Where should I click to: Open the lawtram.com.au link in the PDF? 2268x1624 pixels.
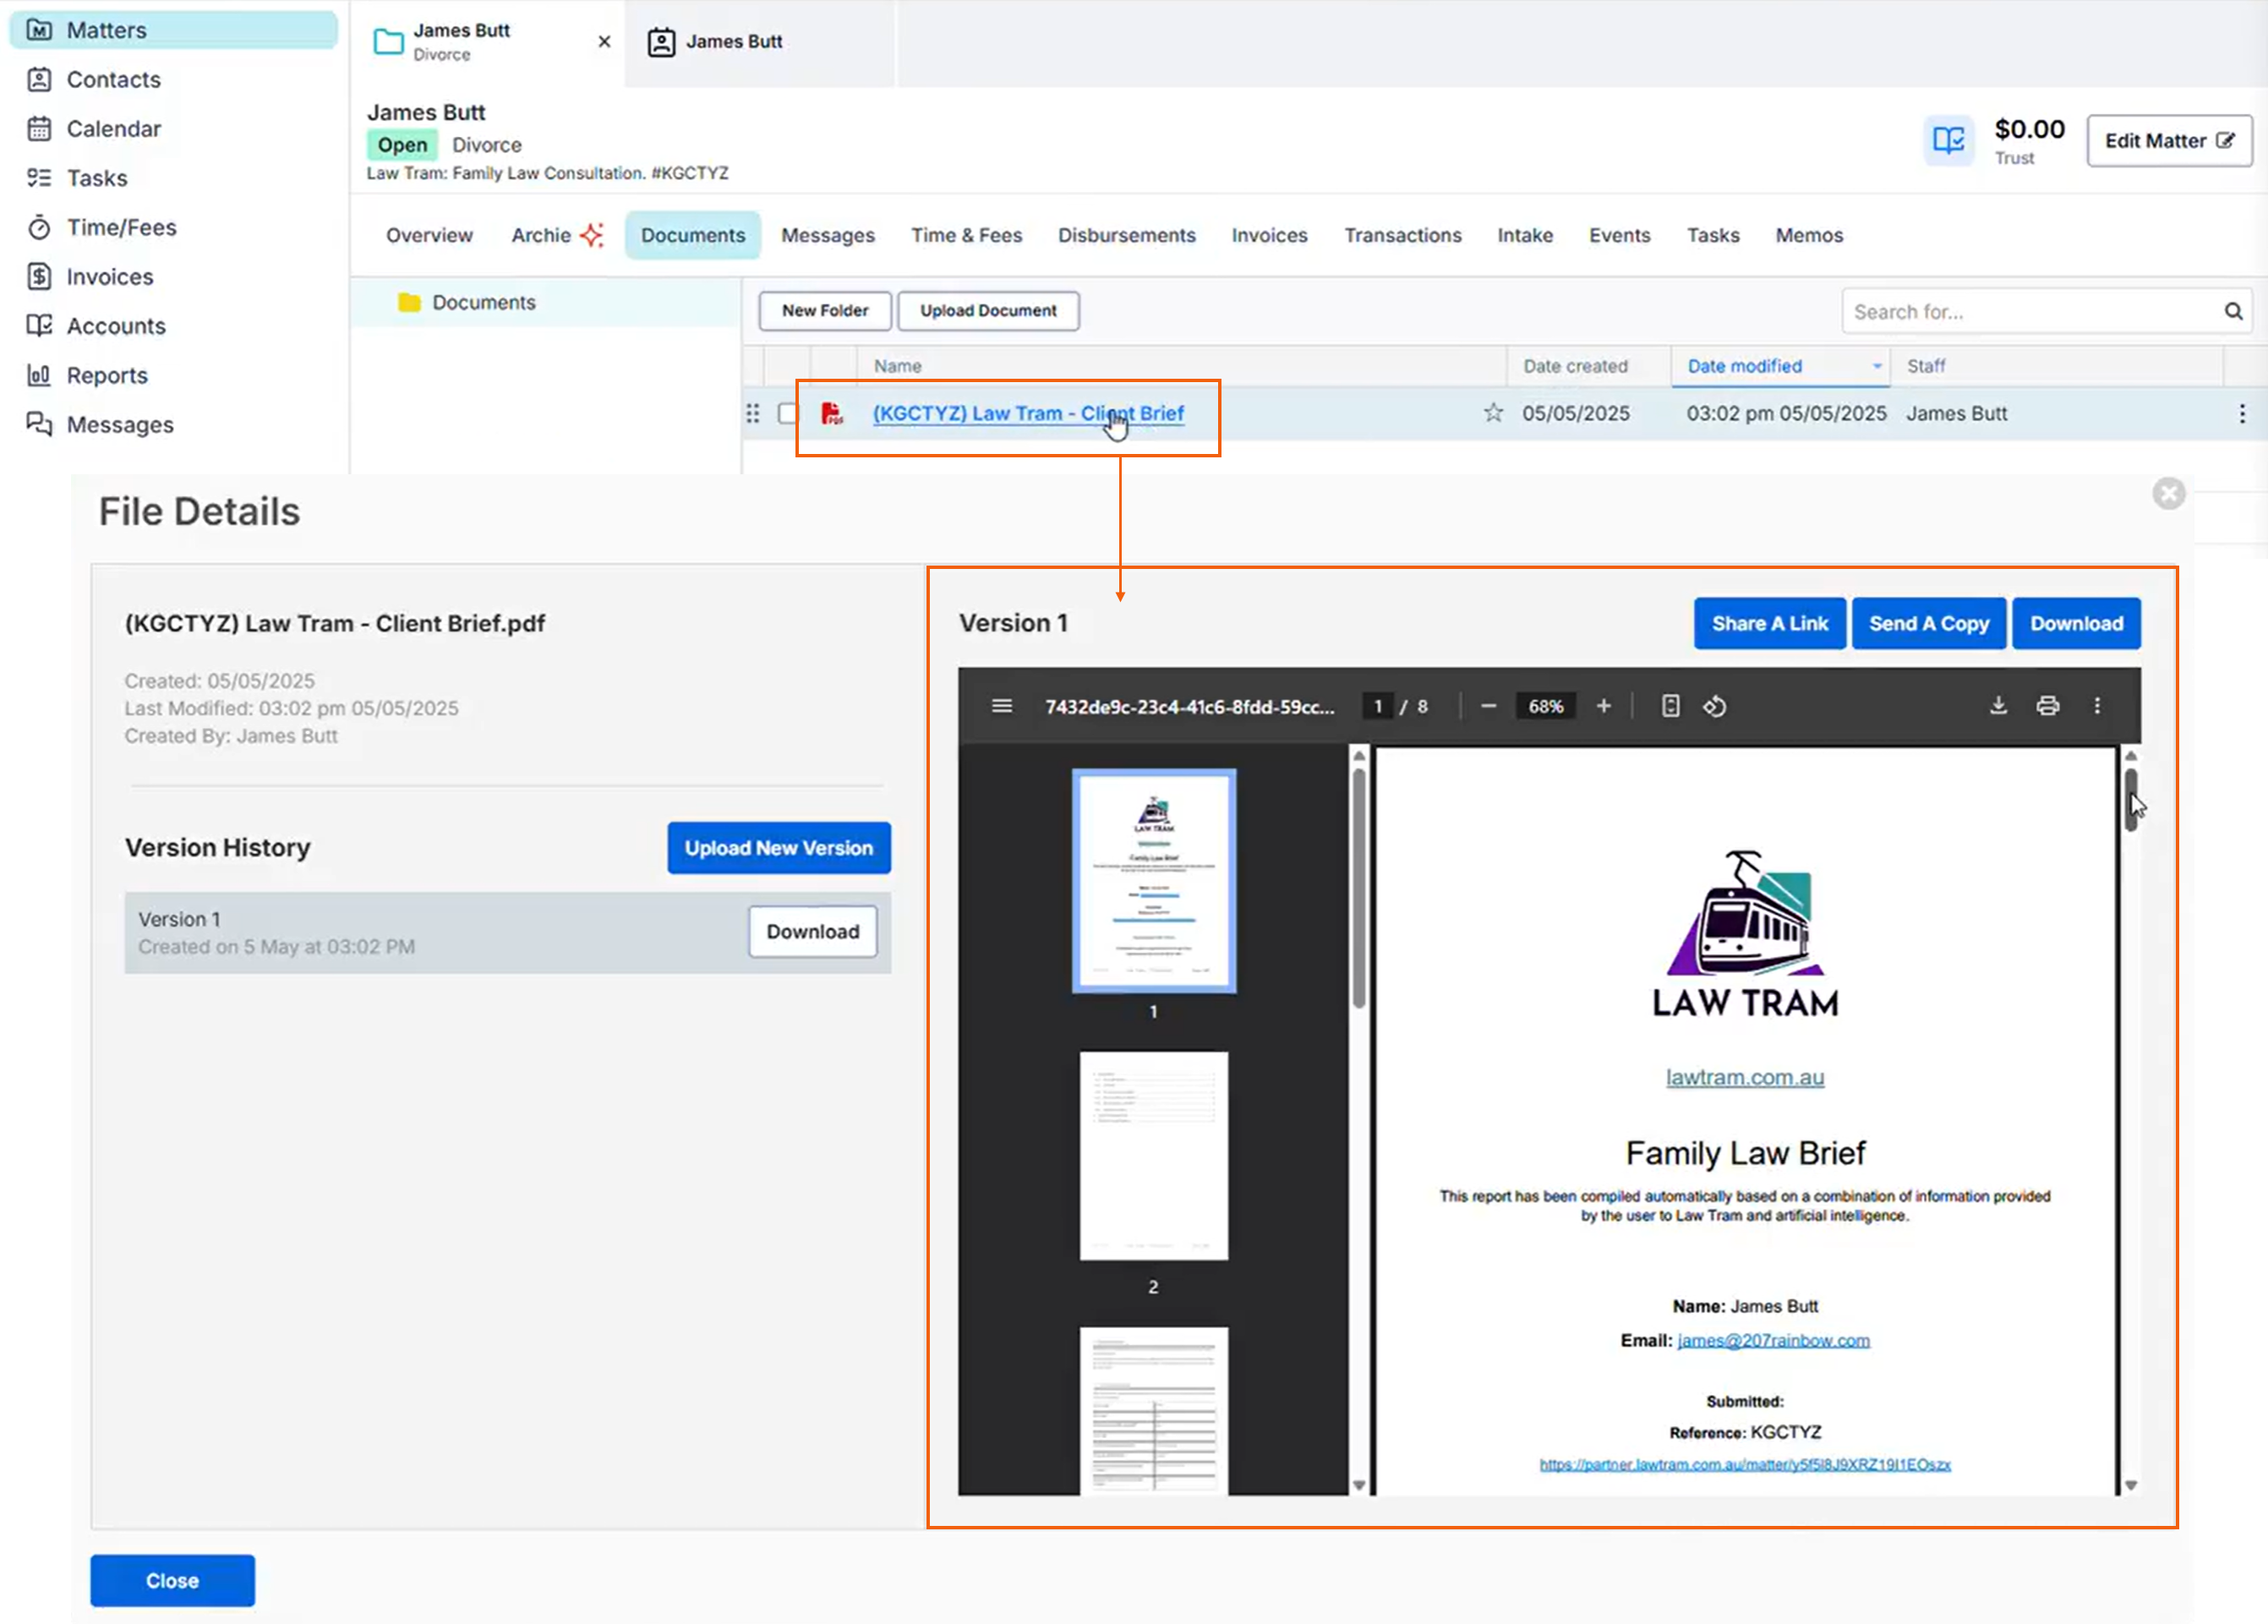click(x=1744, y=1078)
